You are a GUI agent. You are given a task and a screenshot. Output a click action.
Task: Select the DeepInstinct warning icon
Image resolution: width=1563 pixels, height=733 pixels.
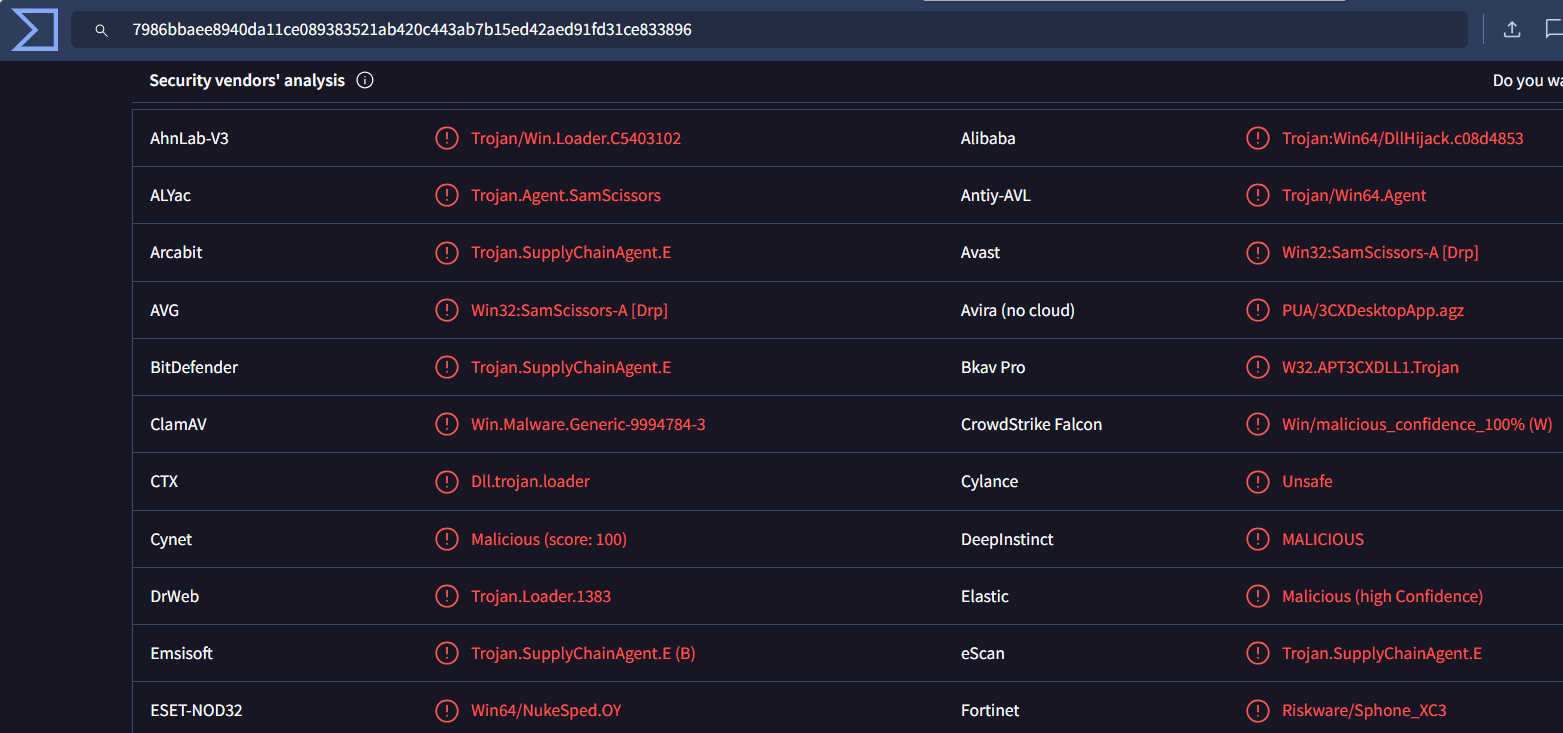click(x=1258, y=539)
